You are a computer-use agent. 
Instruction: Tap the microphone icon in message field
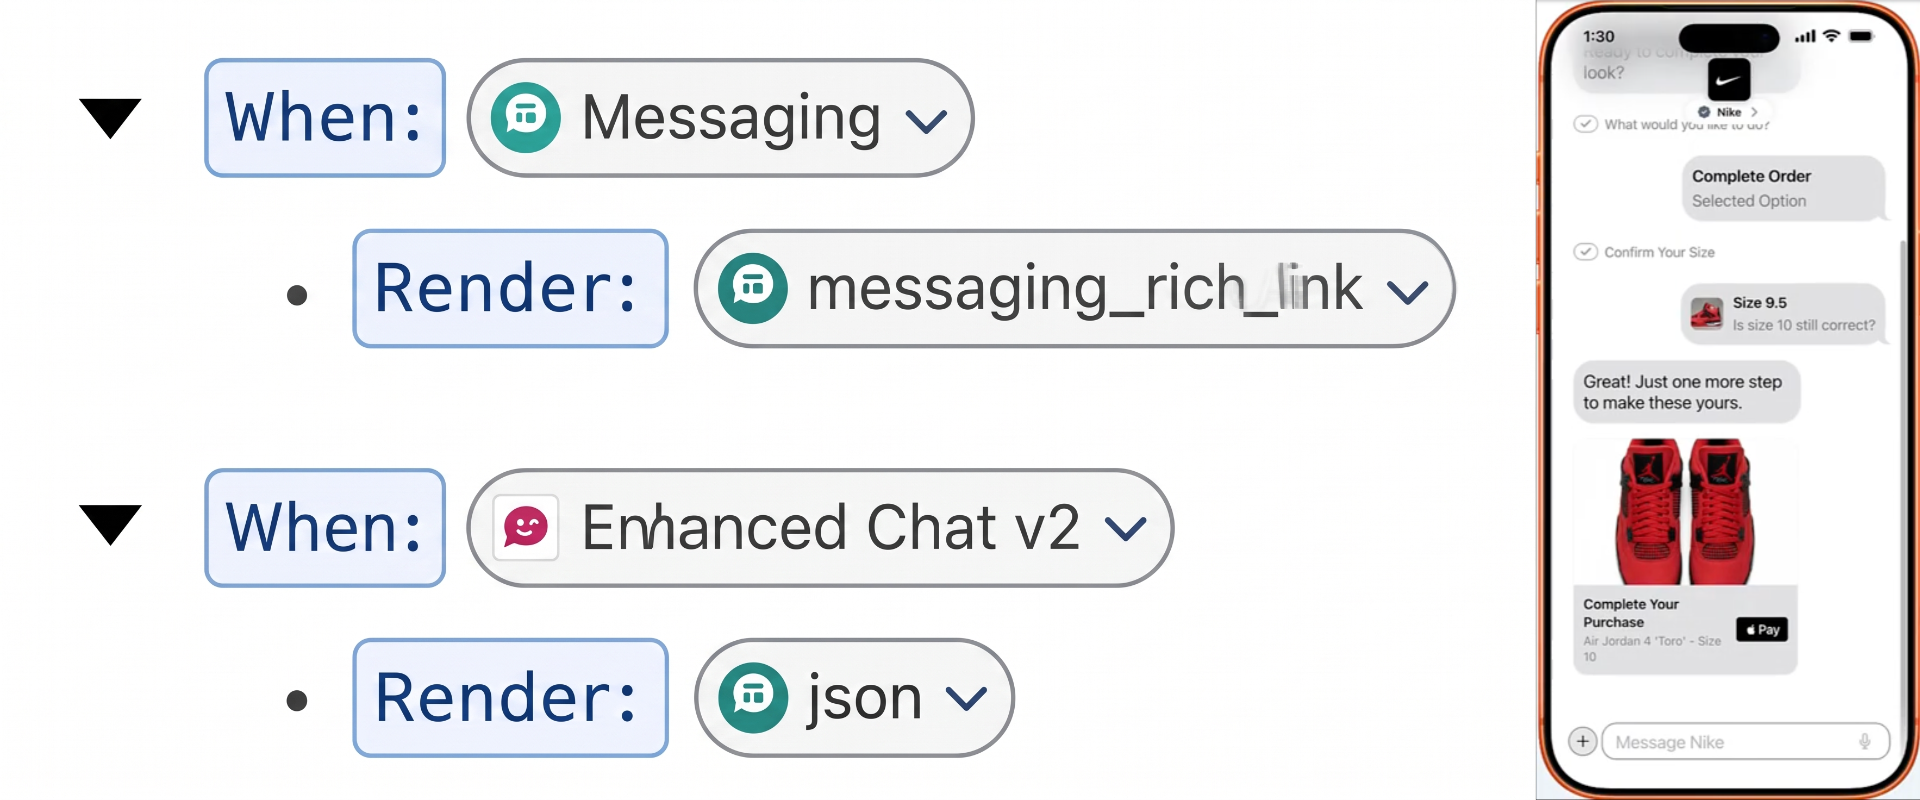tap(1864, 742)
